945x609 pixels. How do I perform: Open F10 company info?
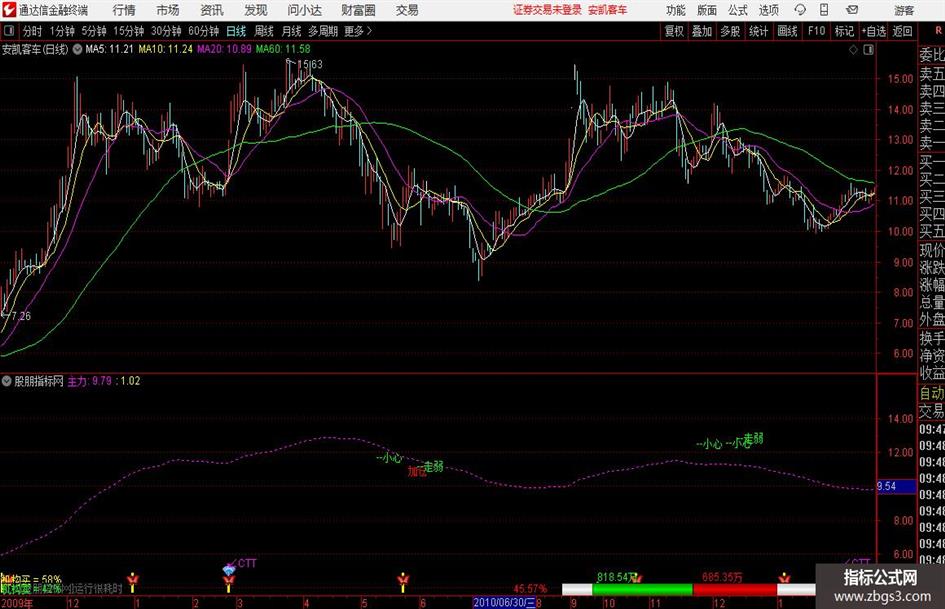tap(816, 31)
